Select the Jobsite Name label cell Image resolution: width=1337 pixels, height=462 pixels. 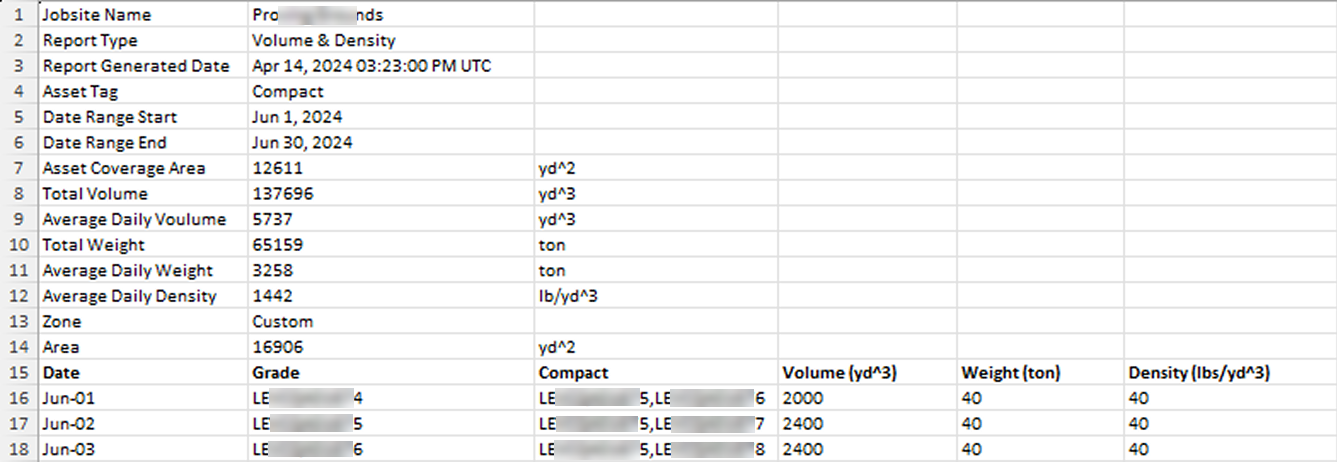[95, 15]
